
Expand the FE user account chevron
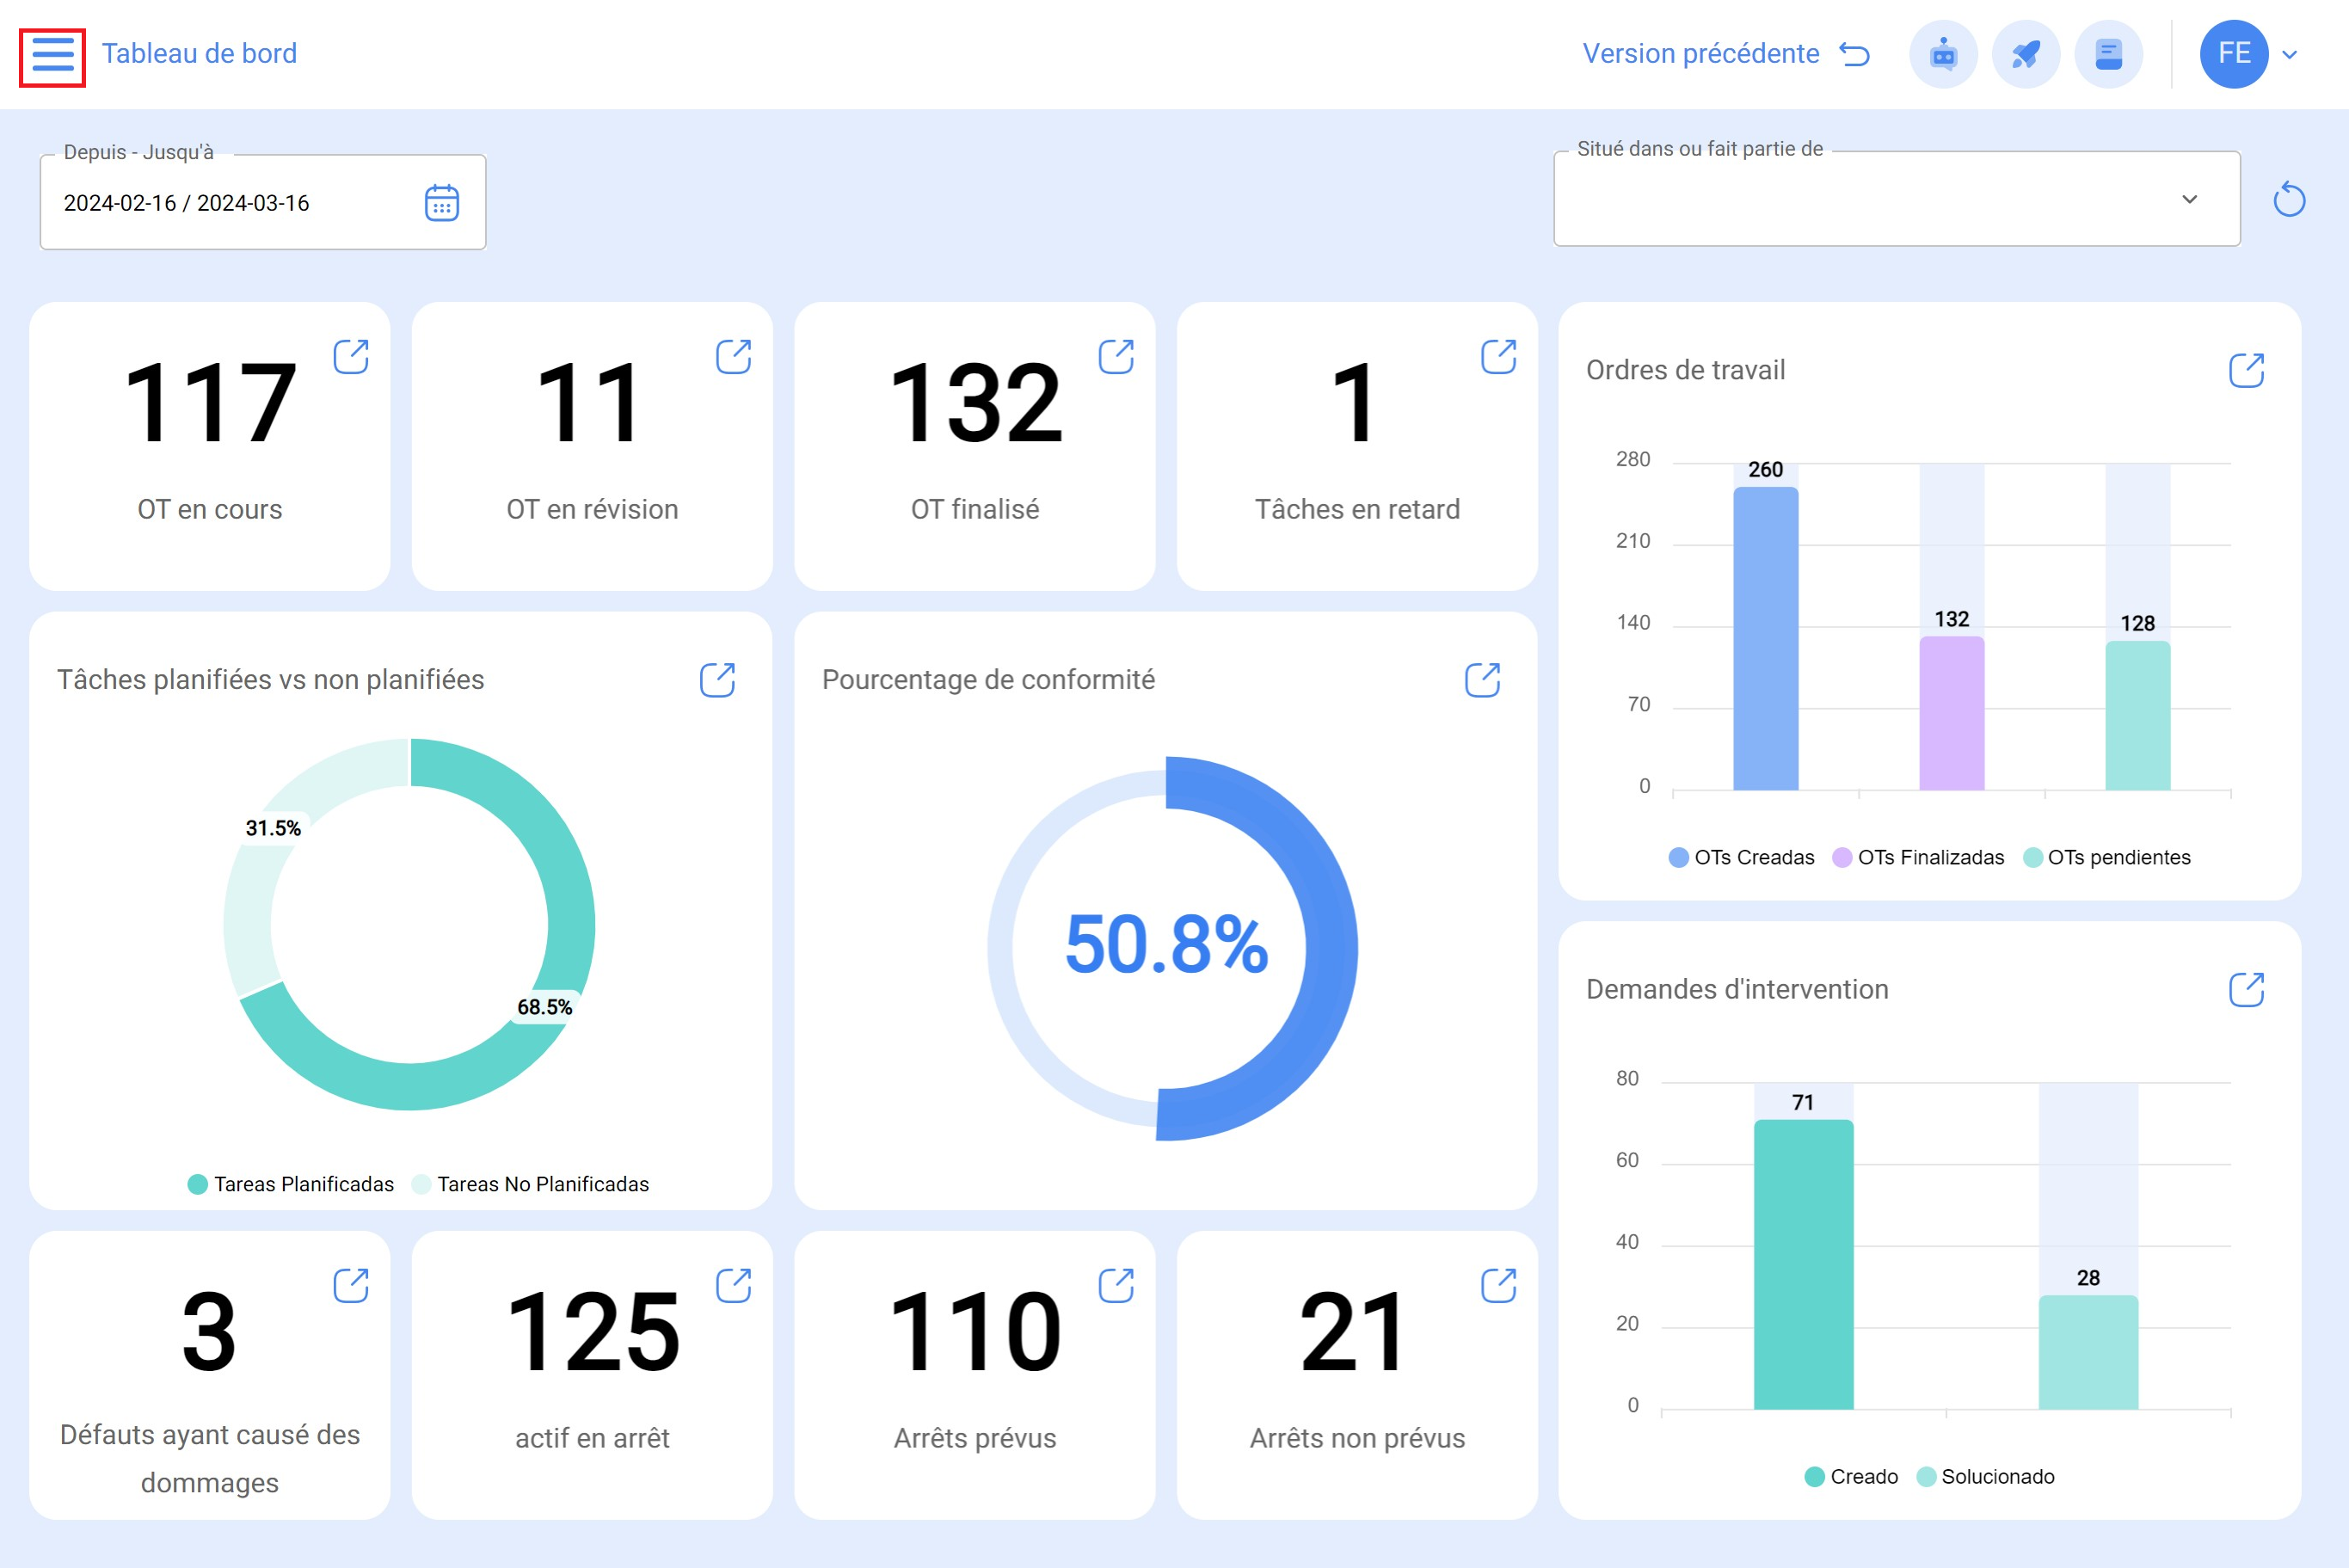(2290, 55)
